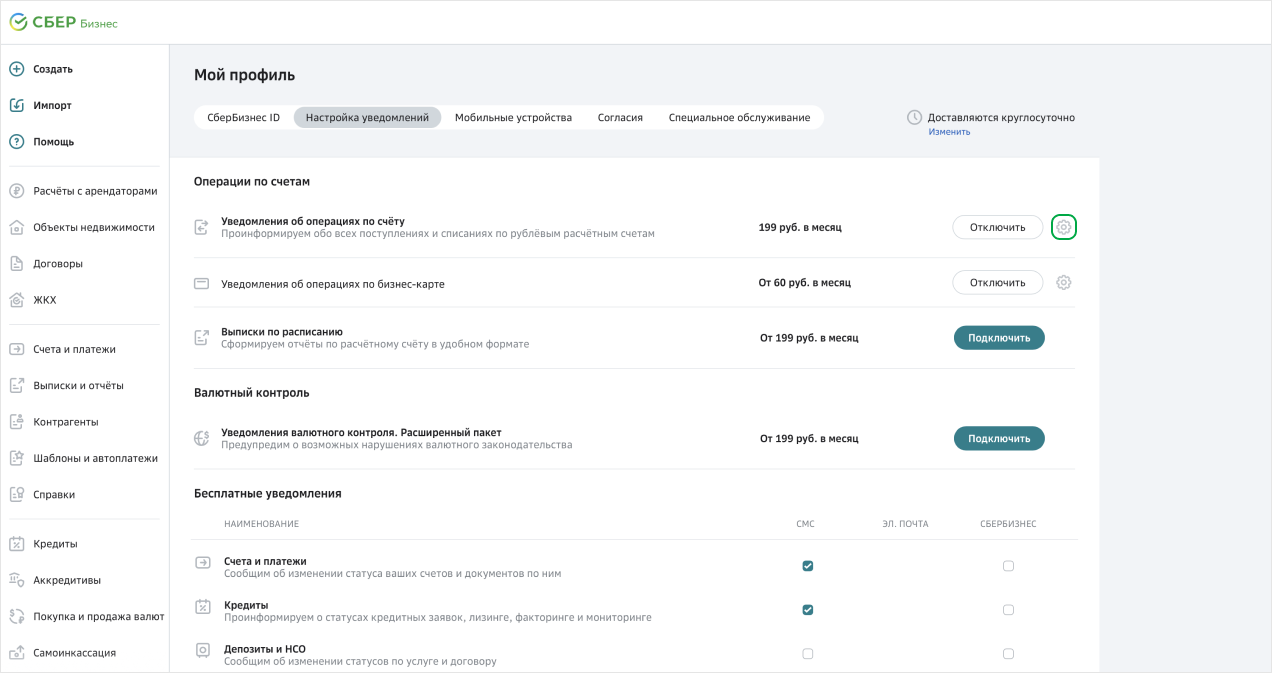Image resolution: width=1272 pixels, height=673 pixels.
Task: Click the Выписки и отчёты sidebar icon
Action: pos(16,385)
